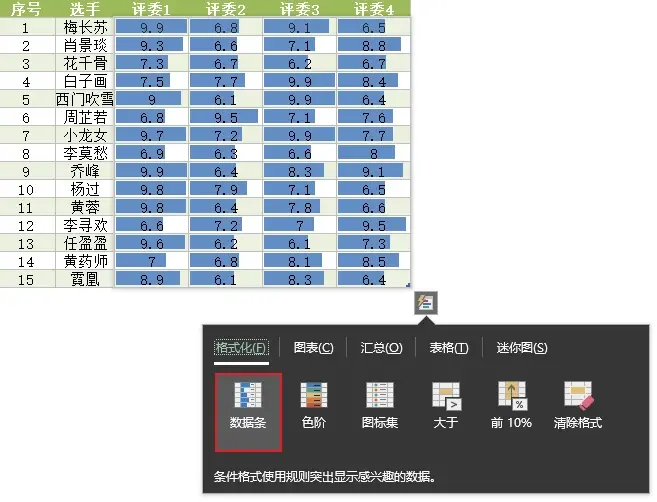Screen dimensions: 657x502
Task: Select the cell containing 黄药师
Action: point(85,261)
